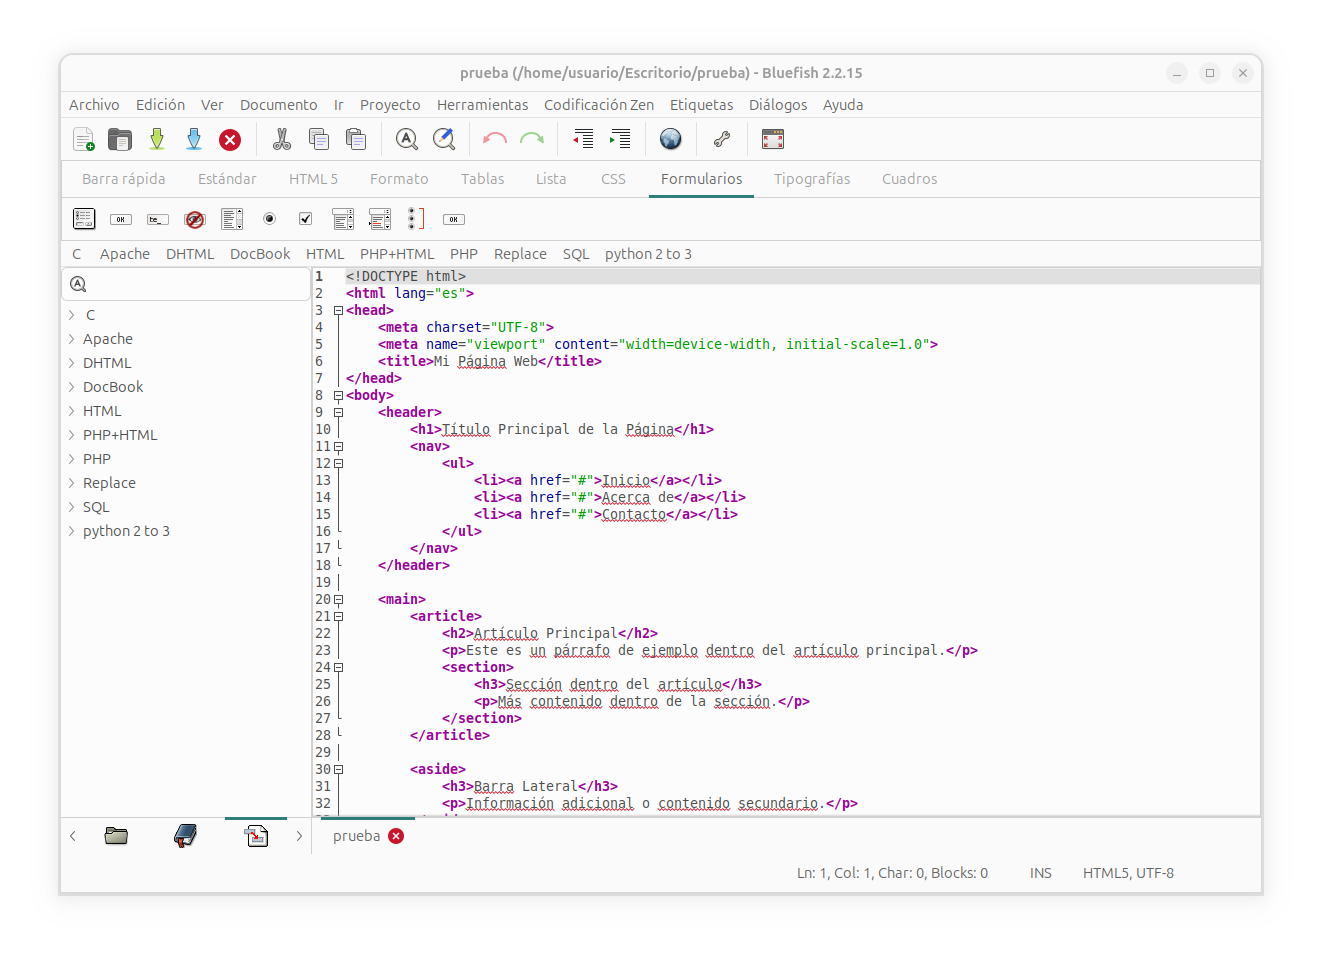Expand the Apache snippets tree node

click(72, 339)
